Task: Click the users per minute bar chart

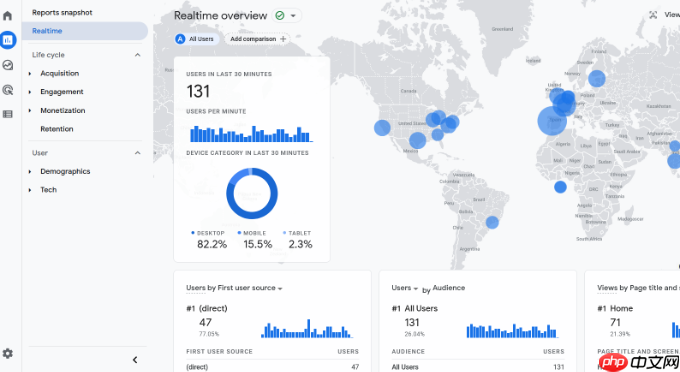Action: tap(251, 134)
